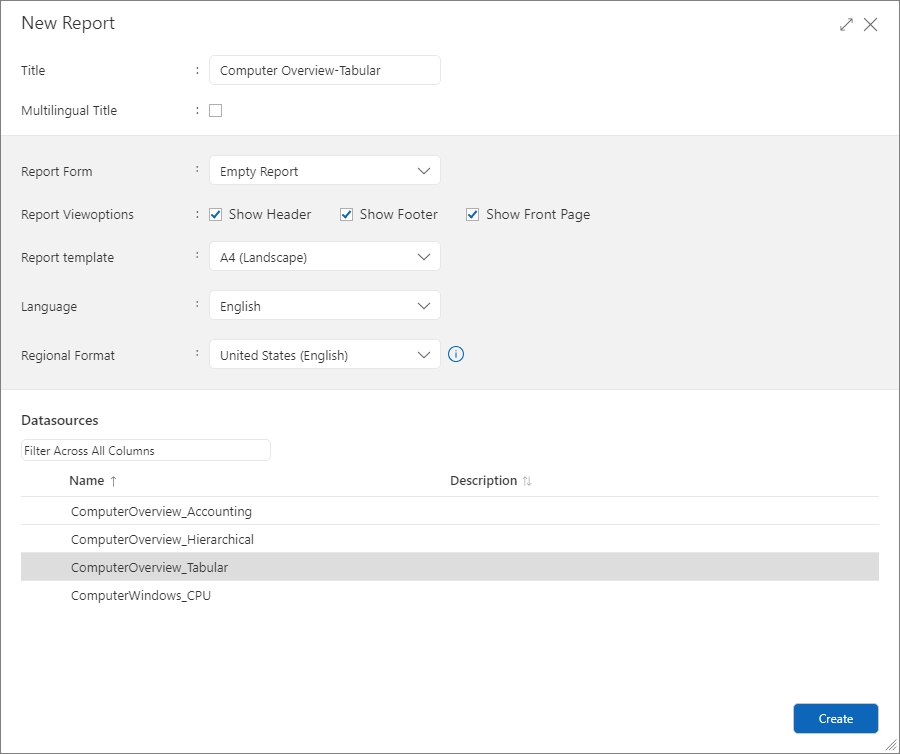Disable the Show Front Page option
This screenshot has height=754, width=900.
tap(472, 214)
